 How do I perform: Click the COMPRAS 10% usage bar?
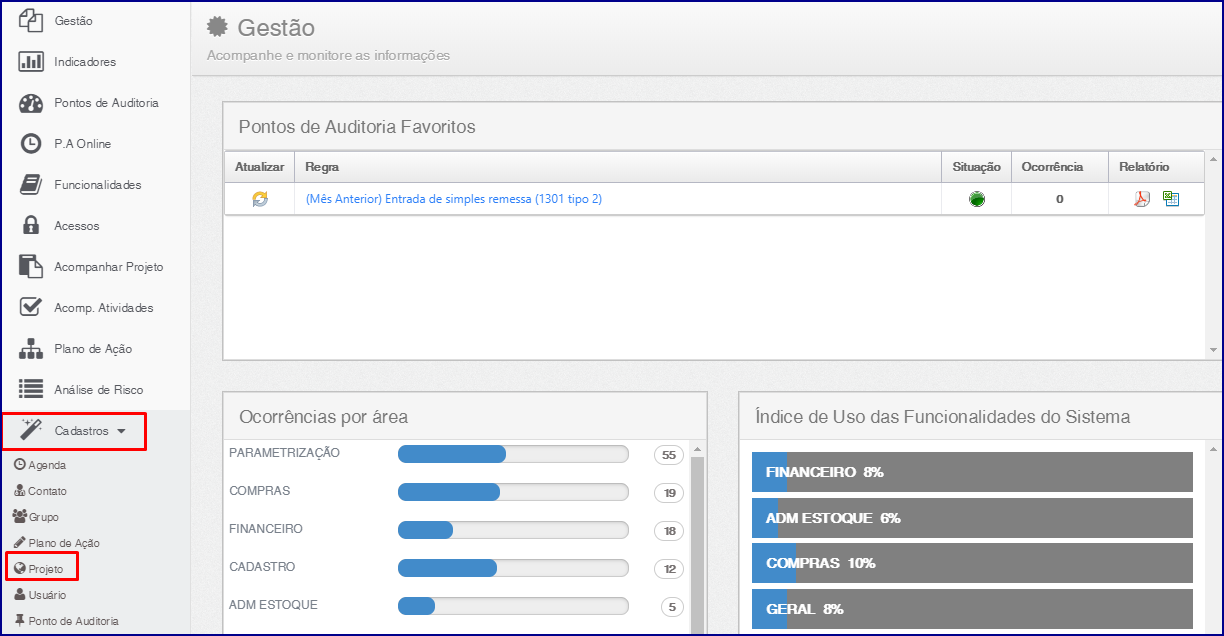[x=972, y=563]
